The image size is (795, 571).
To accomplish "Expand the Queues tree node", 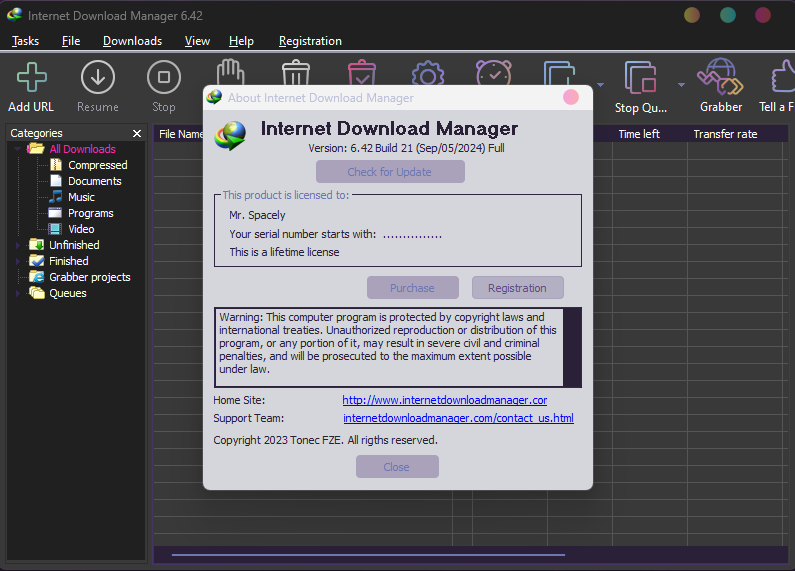I will (x=18, y=293).
